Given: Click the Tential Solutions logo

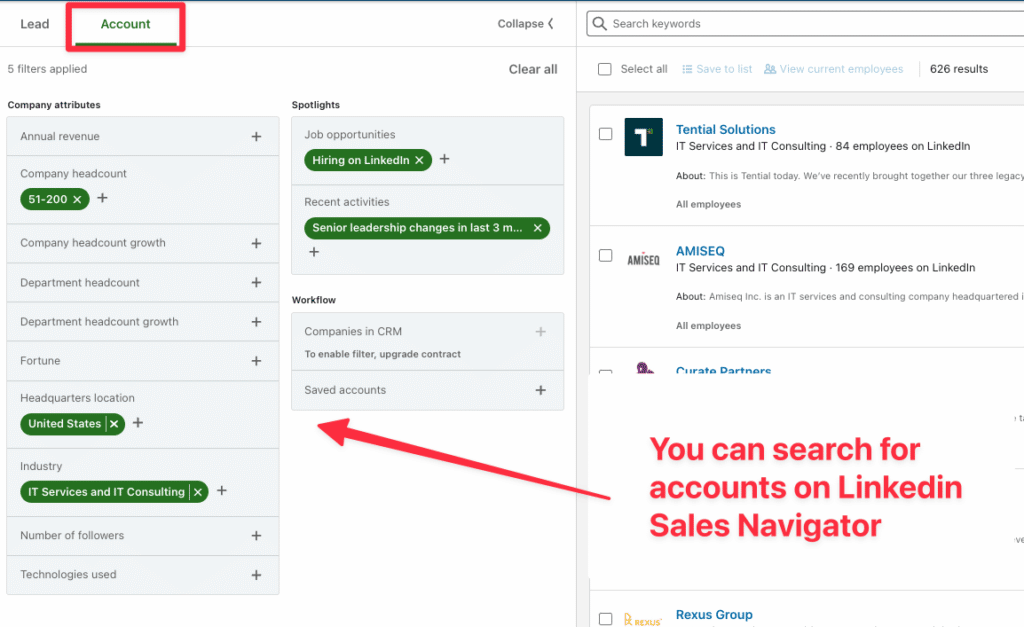Looking at the screenshot, I should point(643,137).
